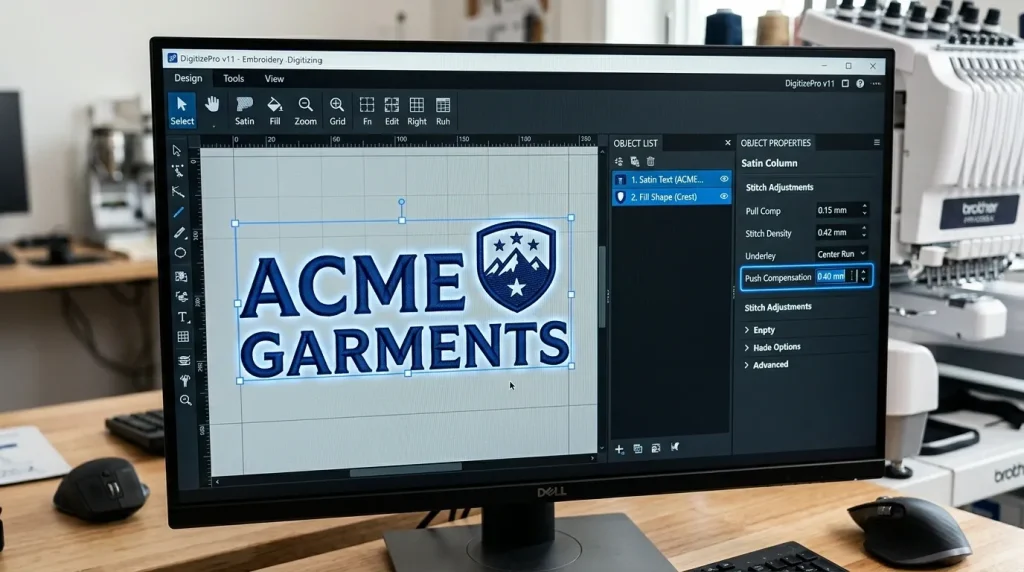Screen dimensions: 1024x572
Task: Adjust Stitch Density stepper arrows
Action: coord(863,232)
